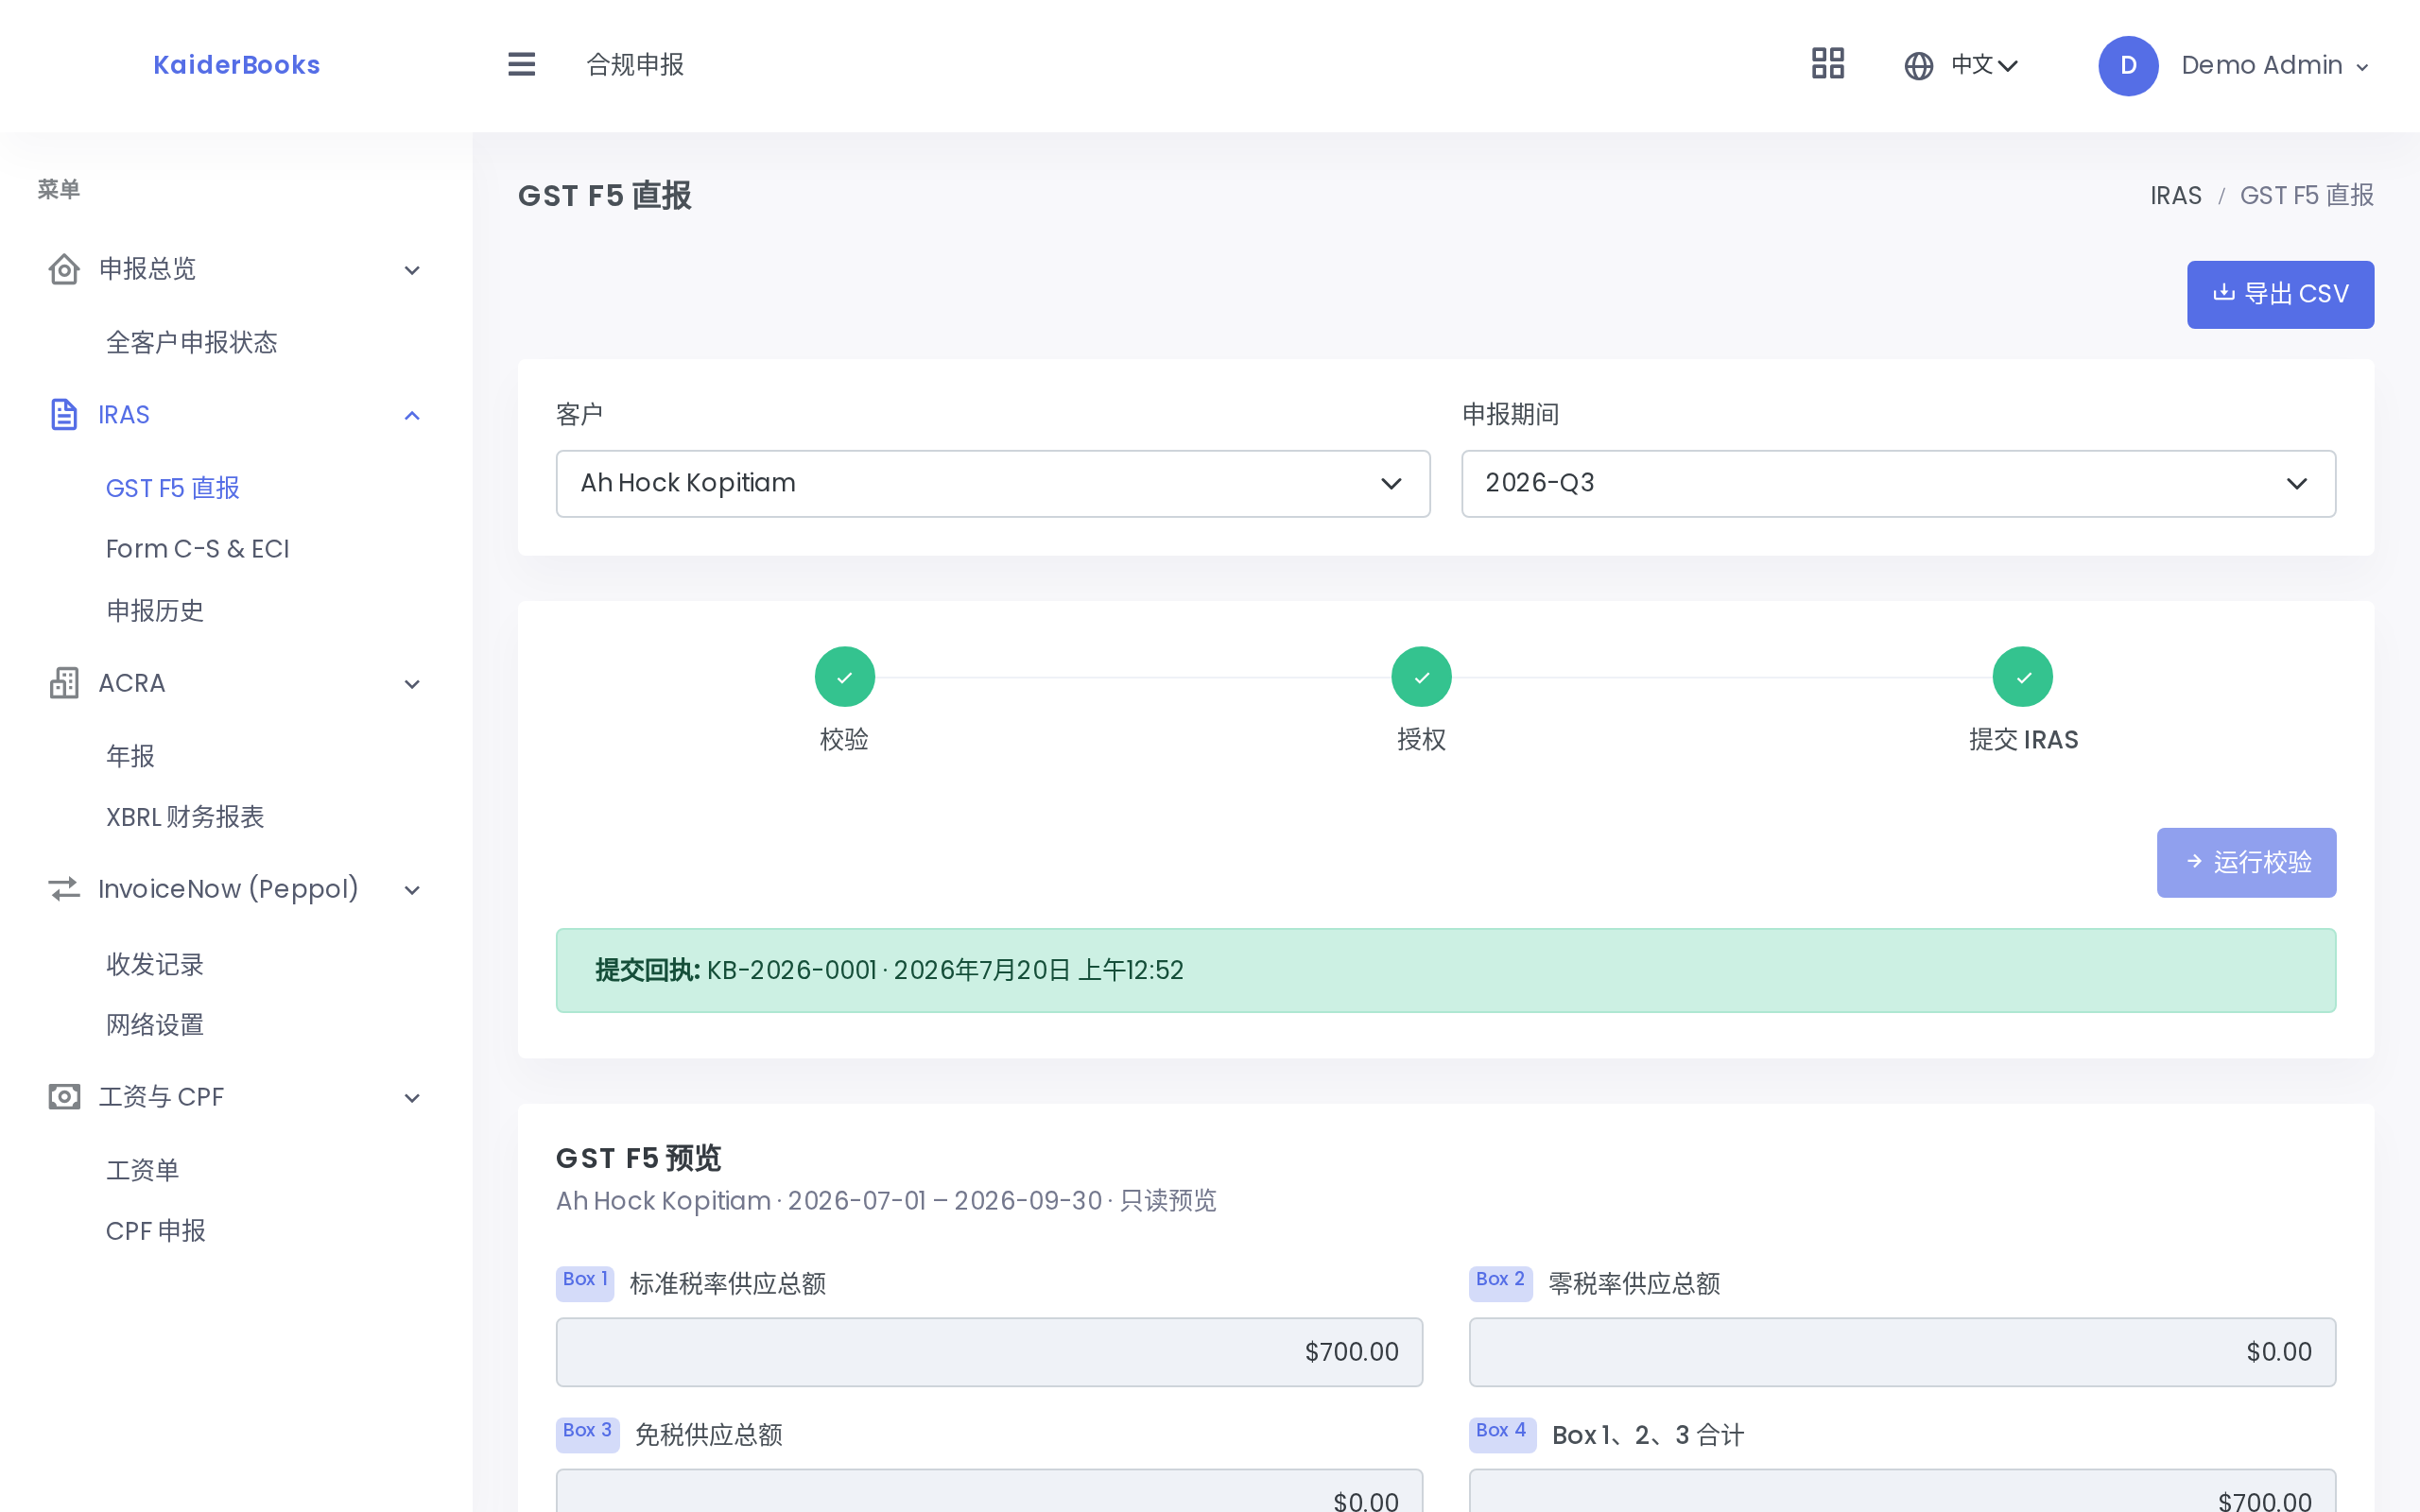Click the Box 2 零税率供应总额 field
This screenshot has width=2420, height=1512.
click(x=1902, y=1352)
